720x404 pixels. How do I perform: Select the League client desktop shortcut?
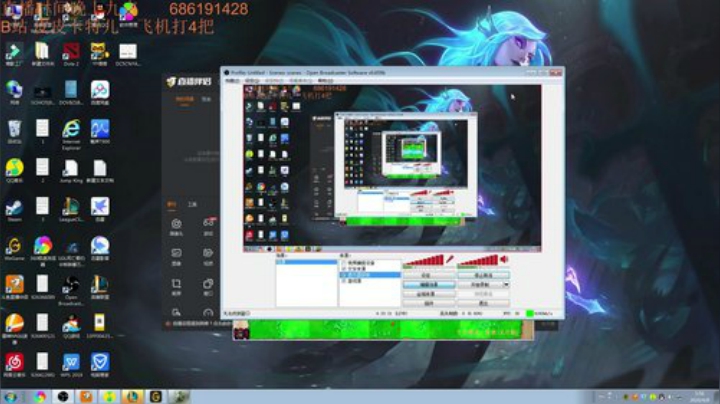point(71,209)
